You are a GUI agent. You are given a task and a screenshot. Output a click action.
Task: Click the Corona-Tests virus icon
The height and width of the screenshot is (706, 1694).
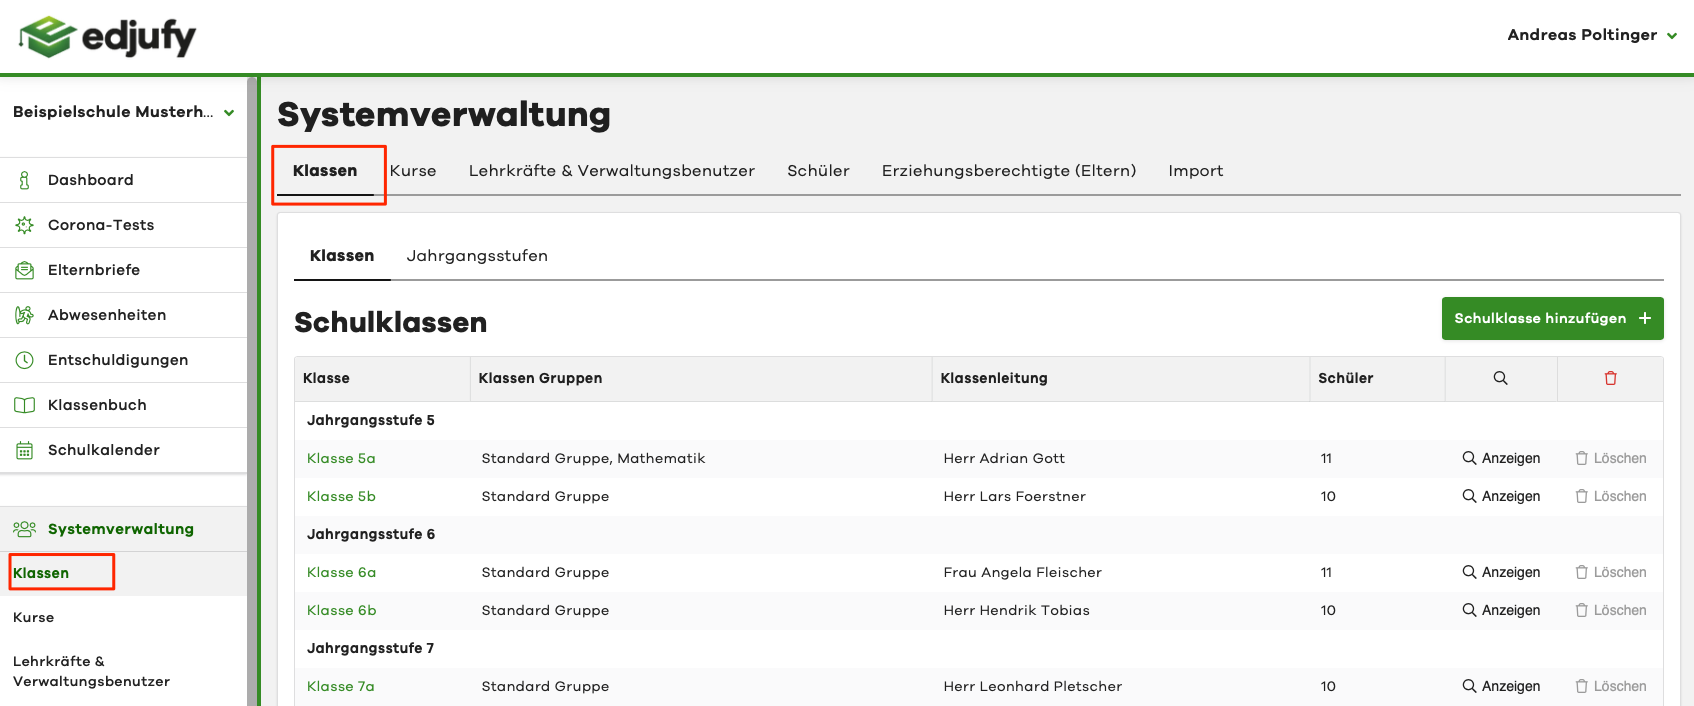point(24,225)
